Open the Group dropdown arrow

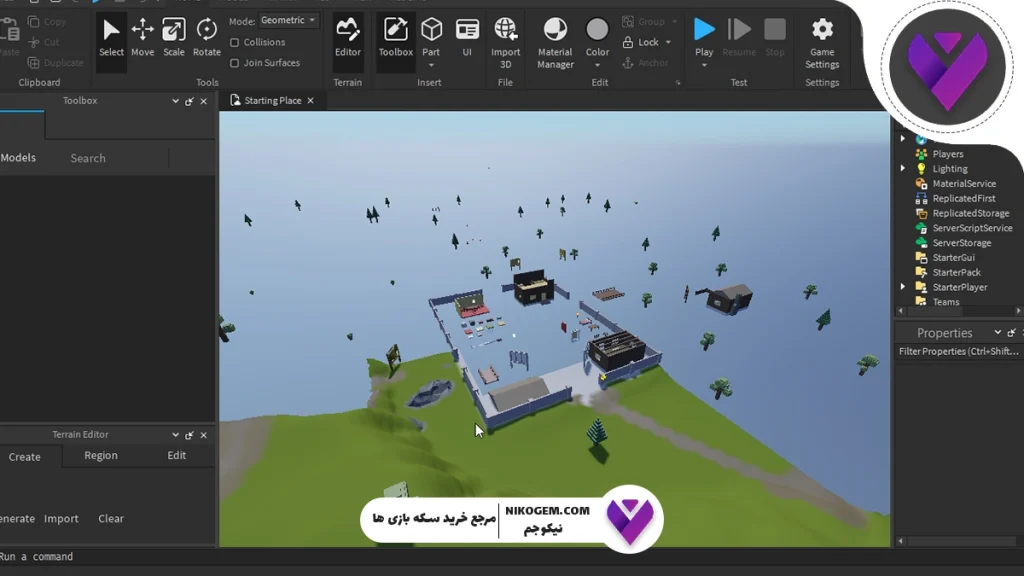(x=675, y=22)
